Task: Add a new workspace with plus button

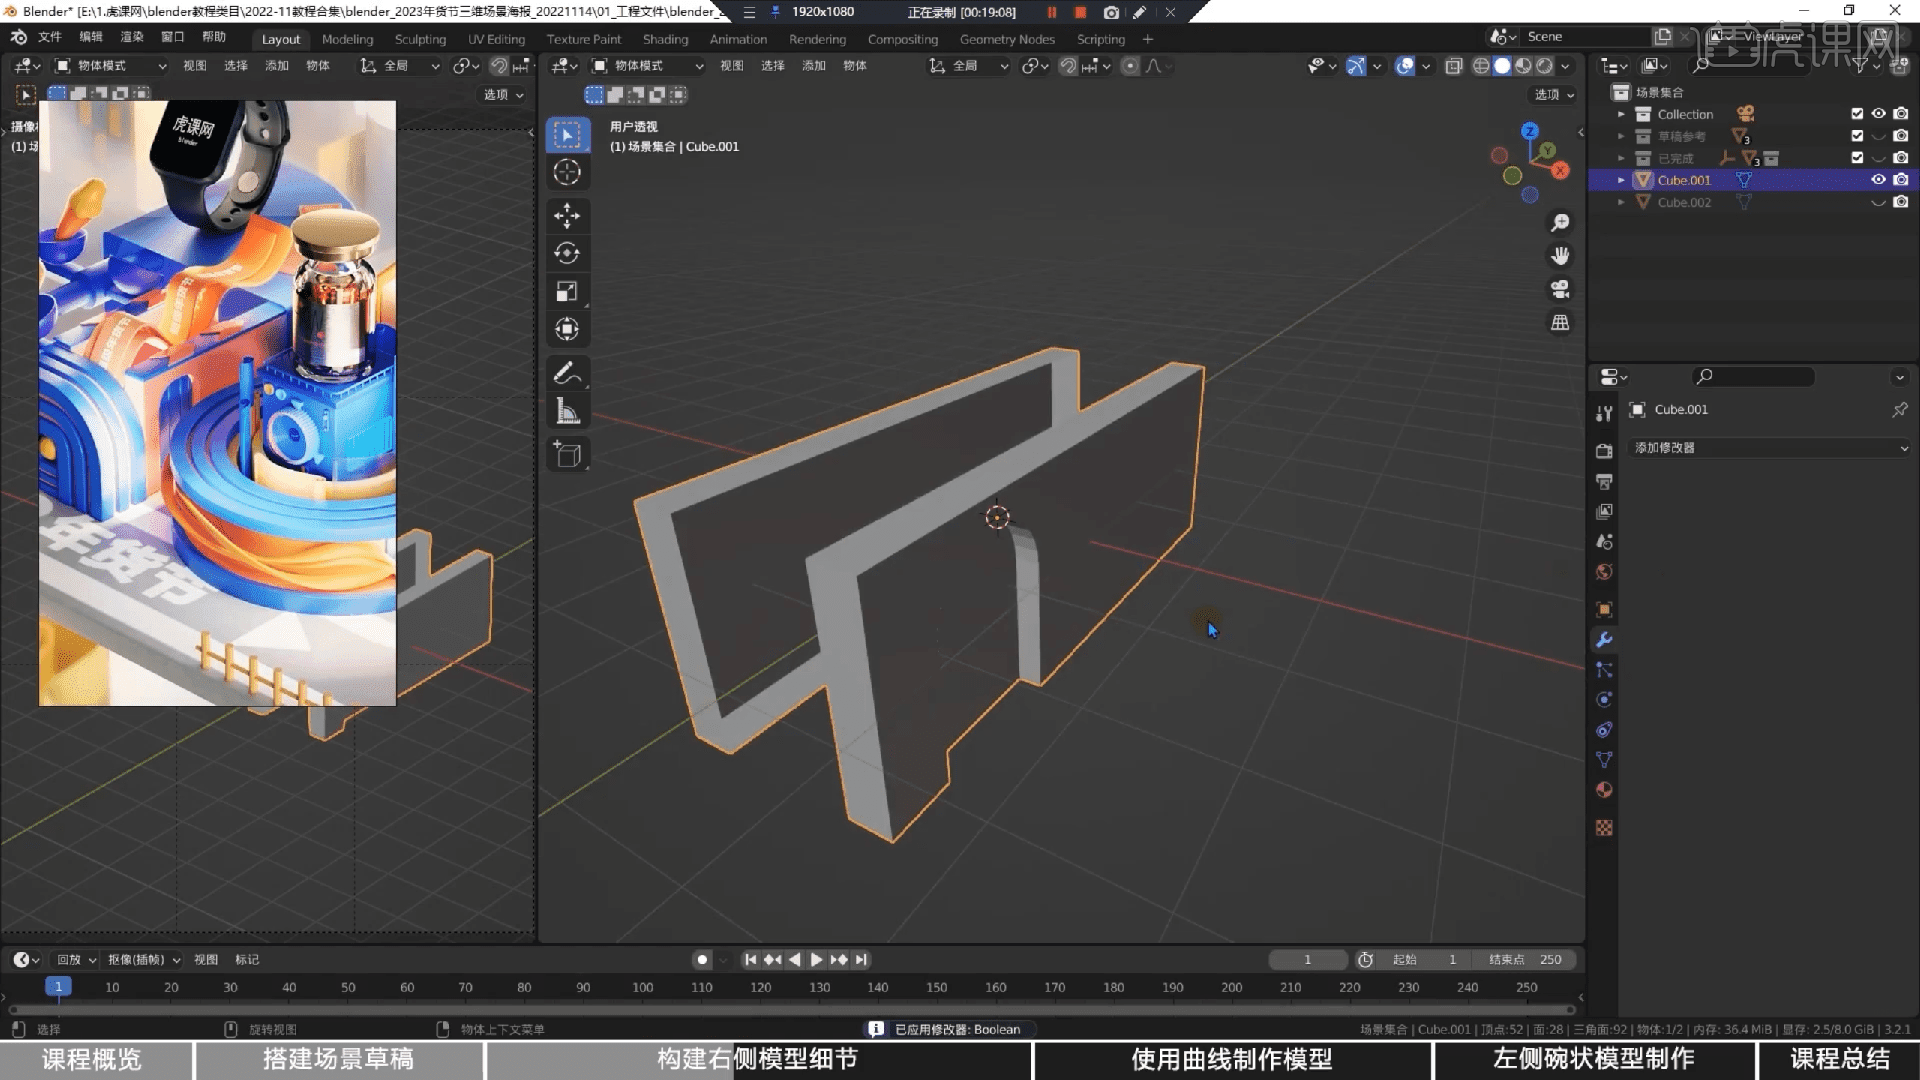Action: click(1148, 39)
